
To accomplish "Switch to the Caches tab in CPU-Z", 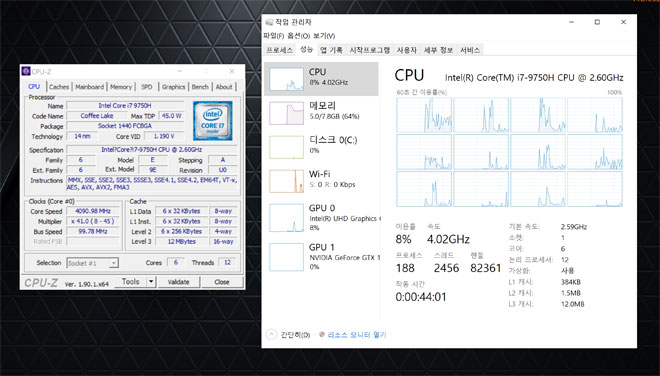I will (x=59, y=87).
